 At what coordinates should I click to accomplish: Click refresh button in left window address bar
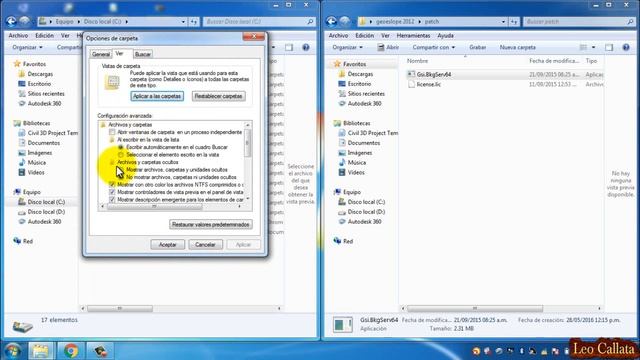194,21
